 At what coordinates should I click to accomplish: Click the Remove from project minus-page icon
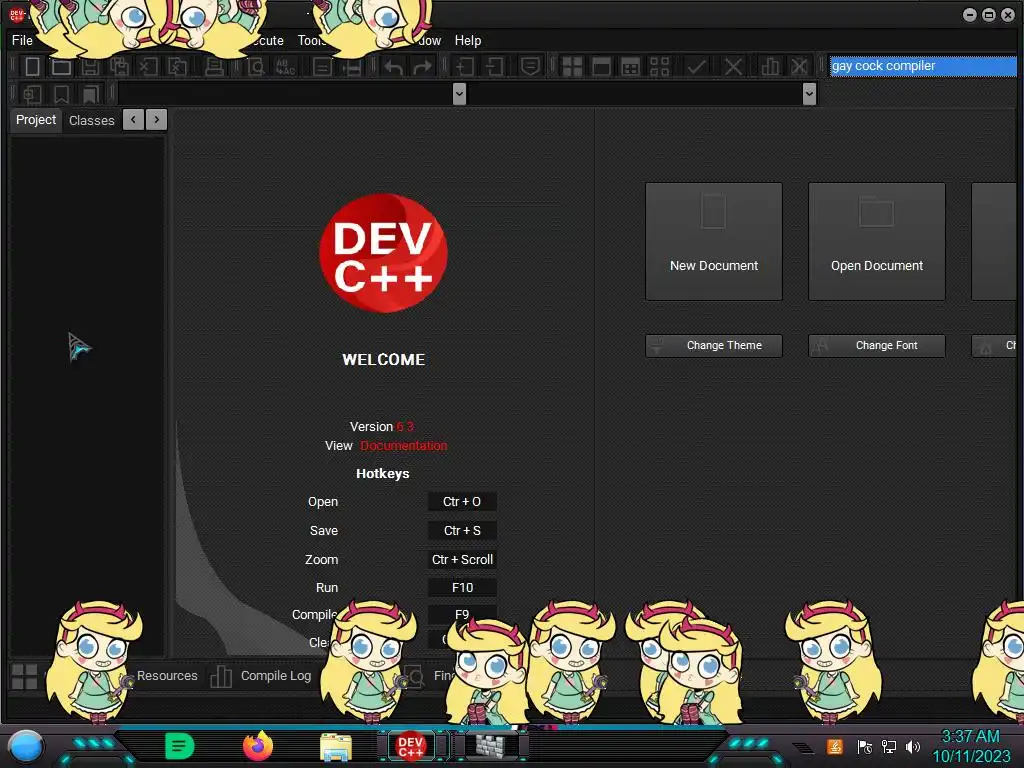494,67
